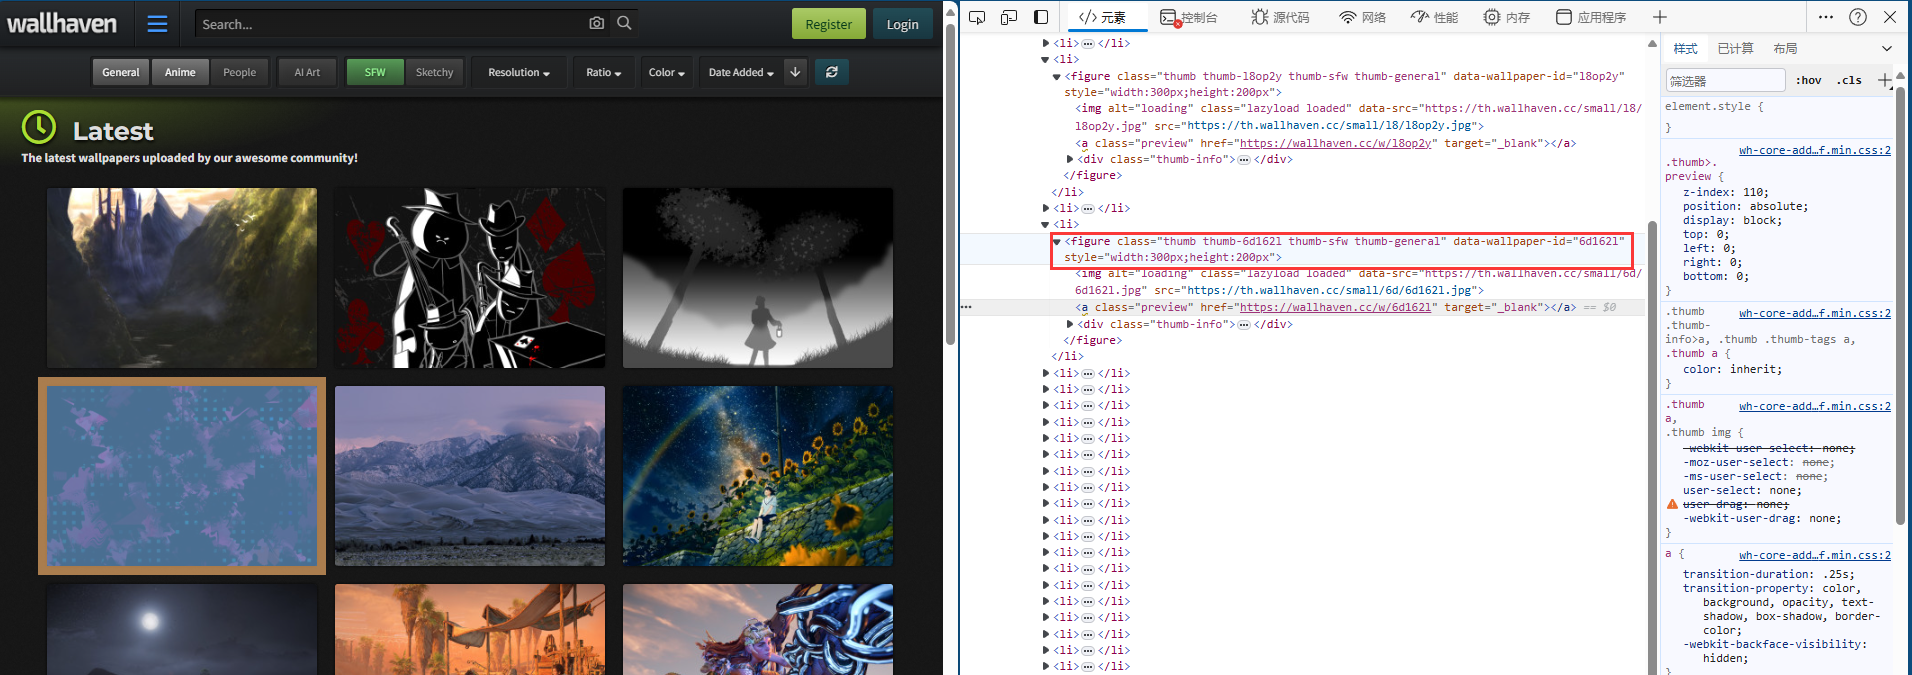Click the 筛选器 style filter field
The image size is (1912, 675).
coord(1725,80)
